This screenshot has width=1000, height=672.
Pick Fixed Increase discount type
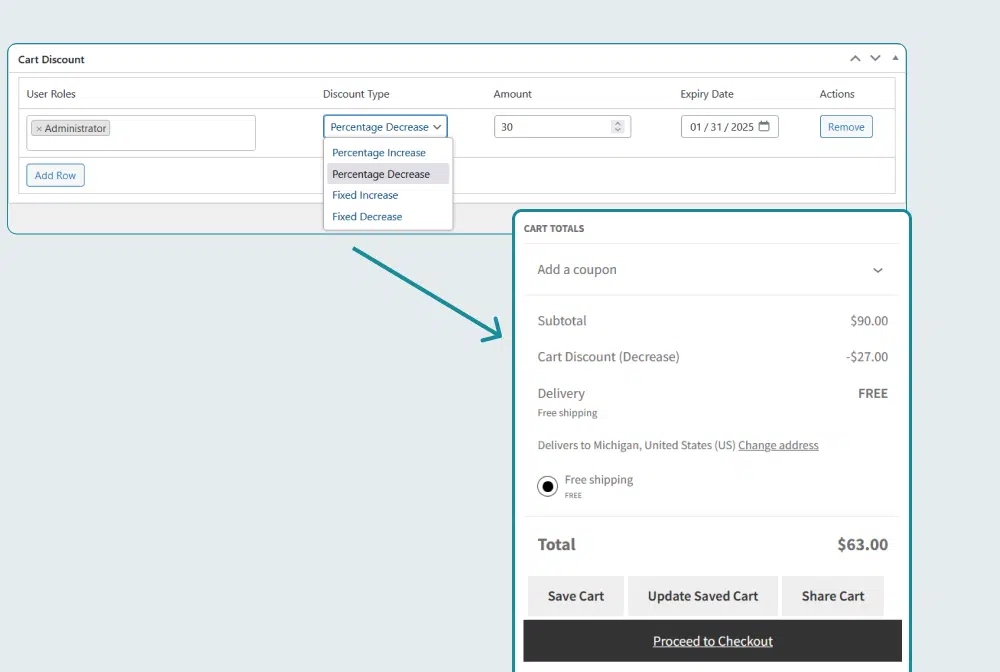365,195
